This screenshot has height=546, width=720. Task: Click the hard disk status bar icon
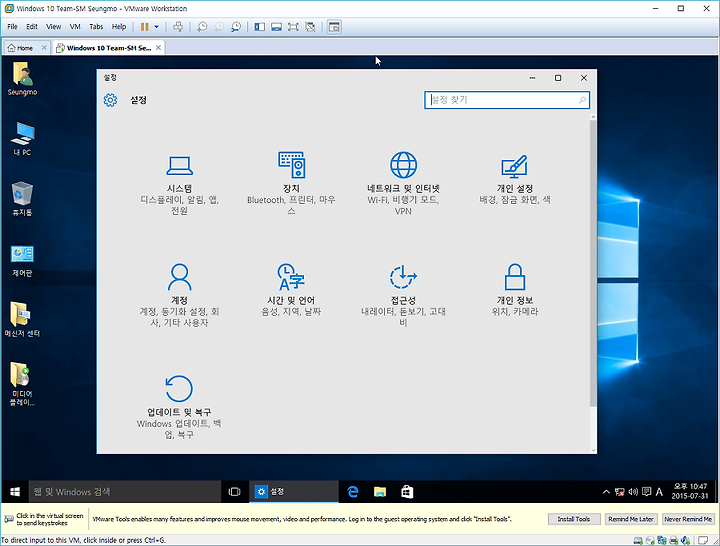click(x=638, y=540)
